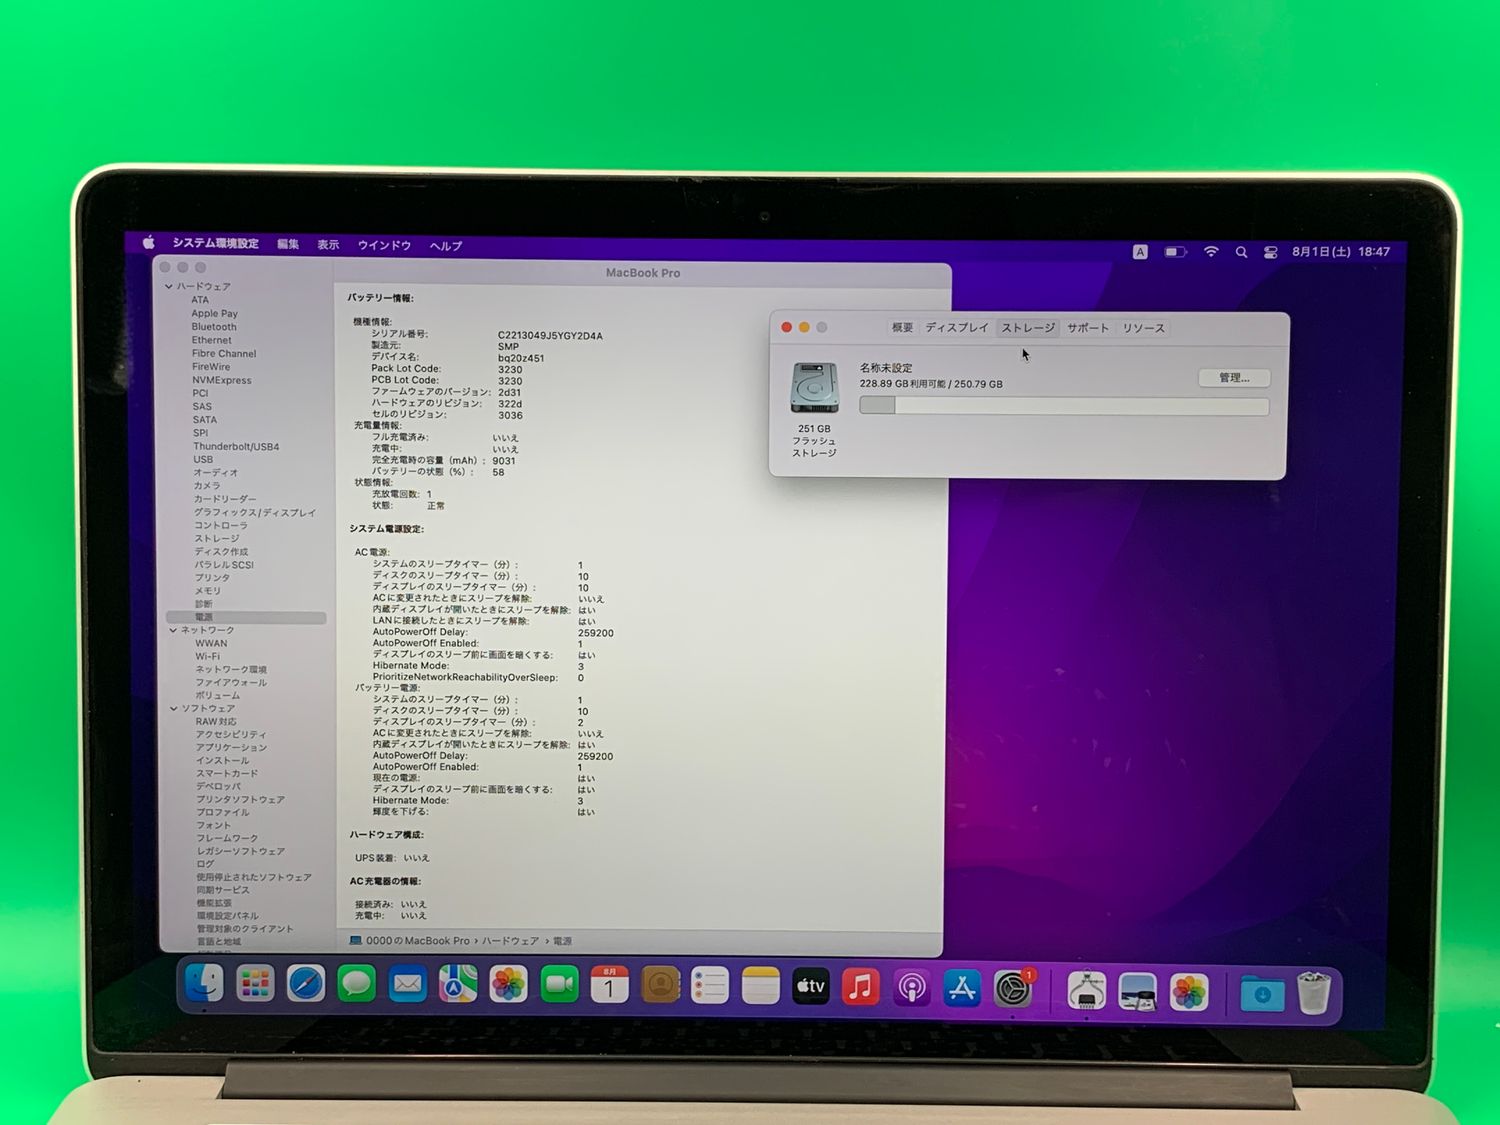Collapse the ハードウェア section in the sidebar
1500x1125 pixels.
coord(168,287)
